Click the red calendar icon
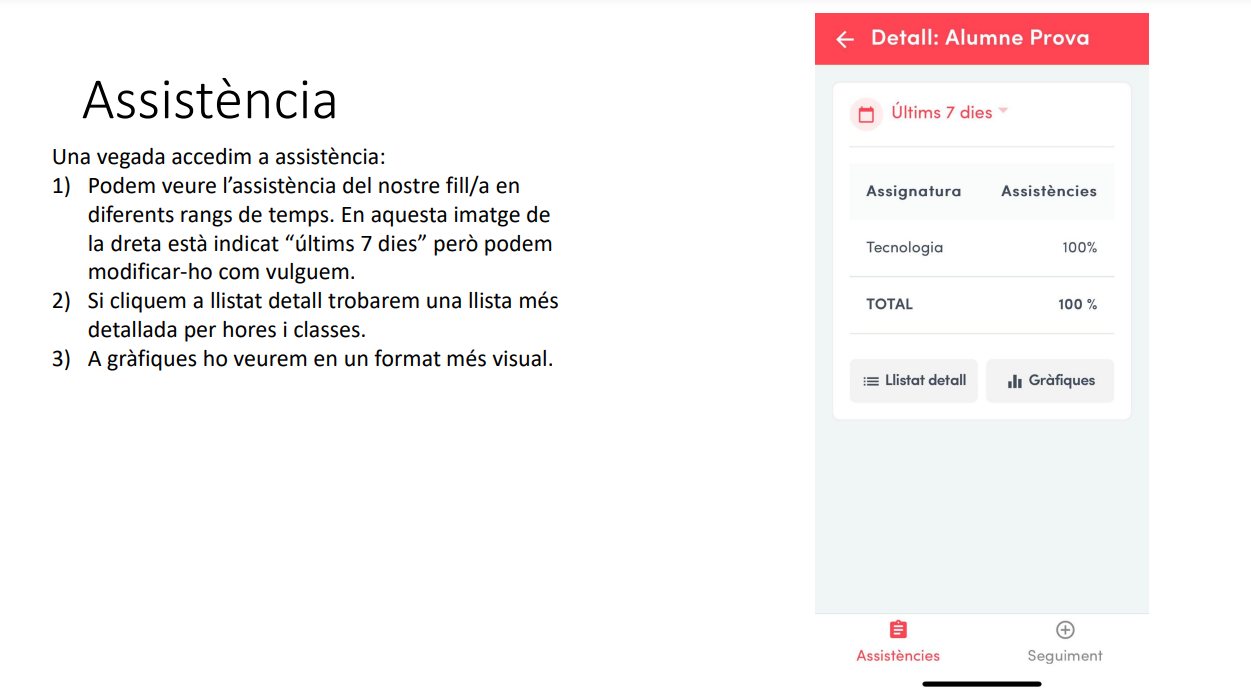1251x693 pixels. [866, 114]
